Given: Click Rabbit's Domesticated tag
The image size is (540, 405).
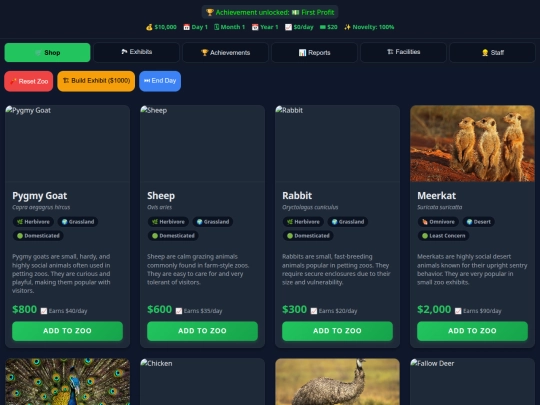Looking at the screenshot, I should (x=308, y=236).
